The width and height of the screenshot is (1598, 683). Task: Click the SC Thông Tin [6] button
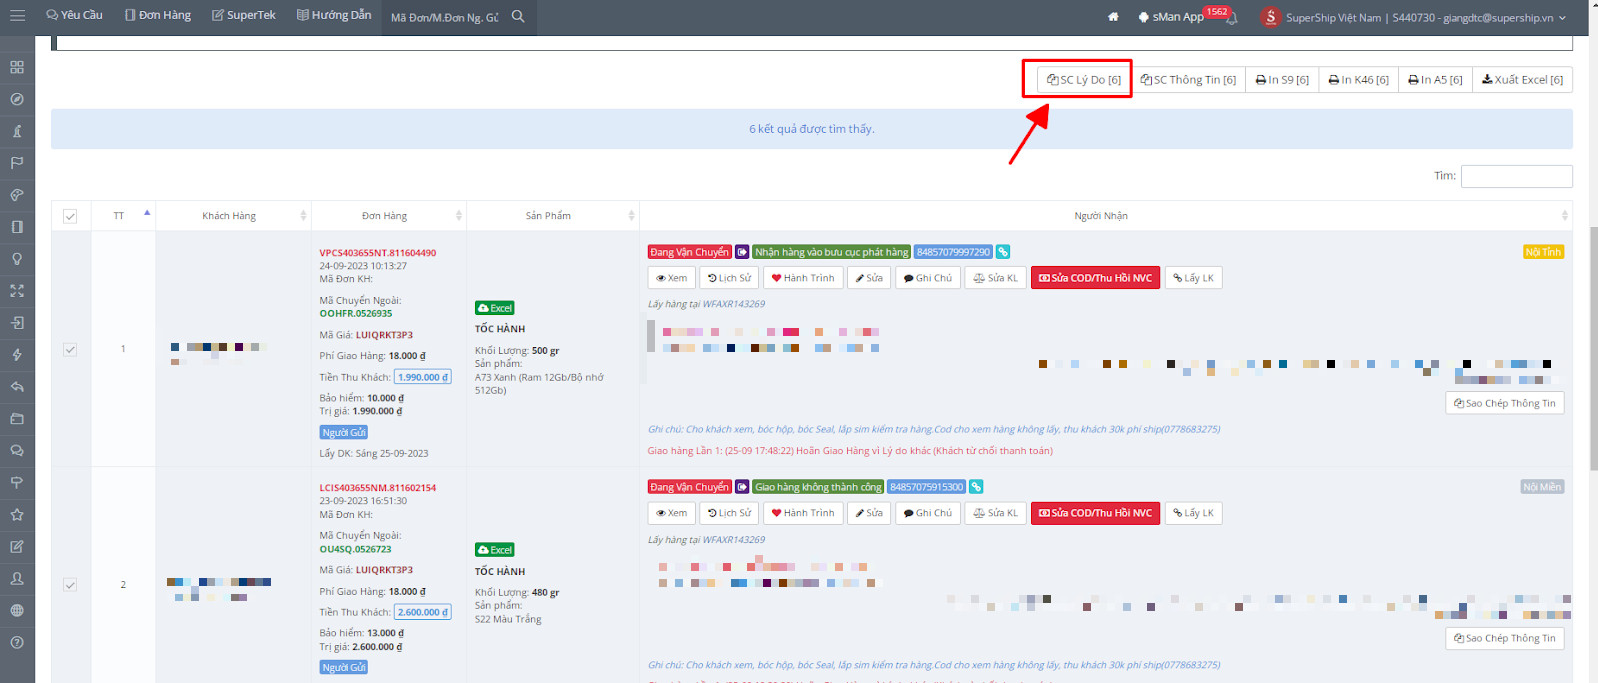tap(1188, 79)
